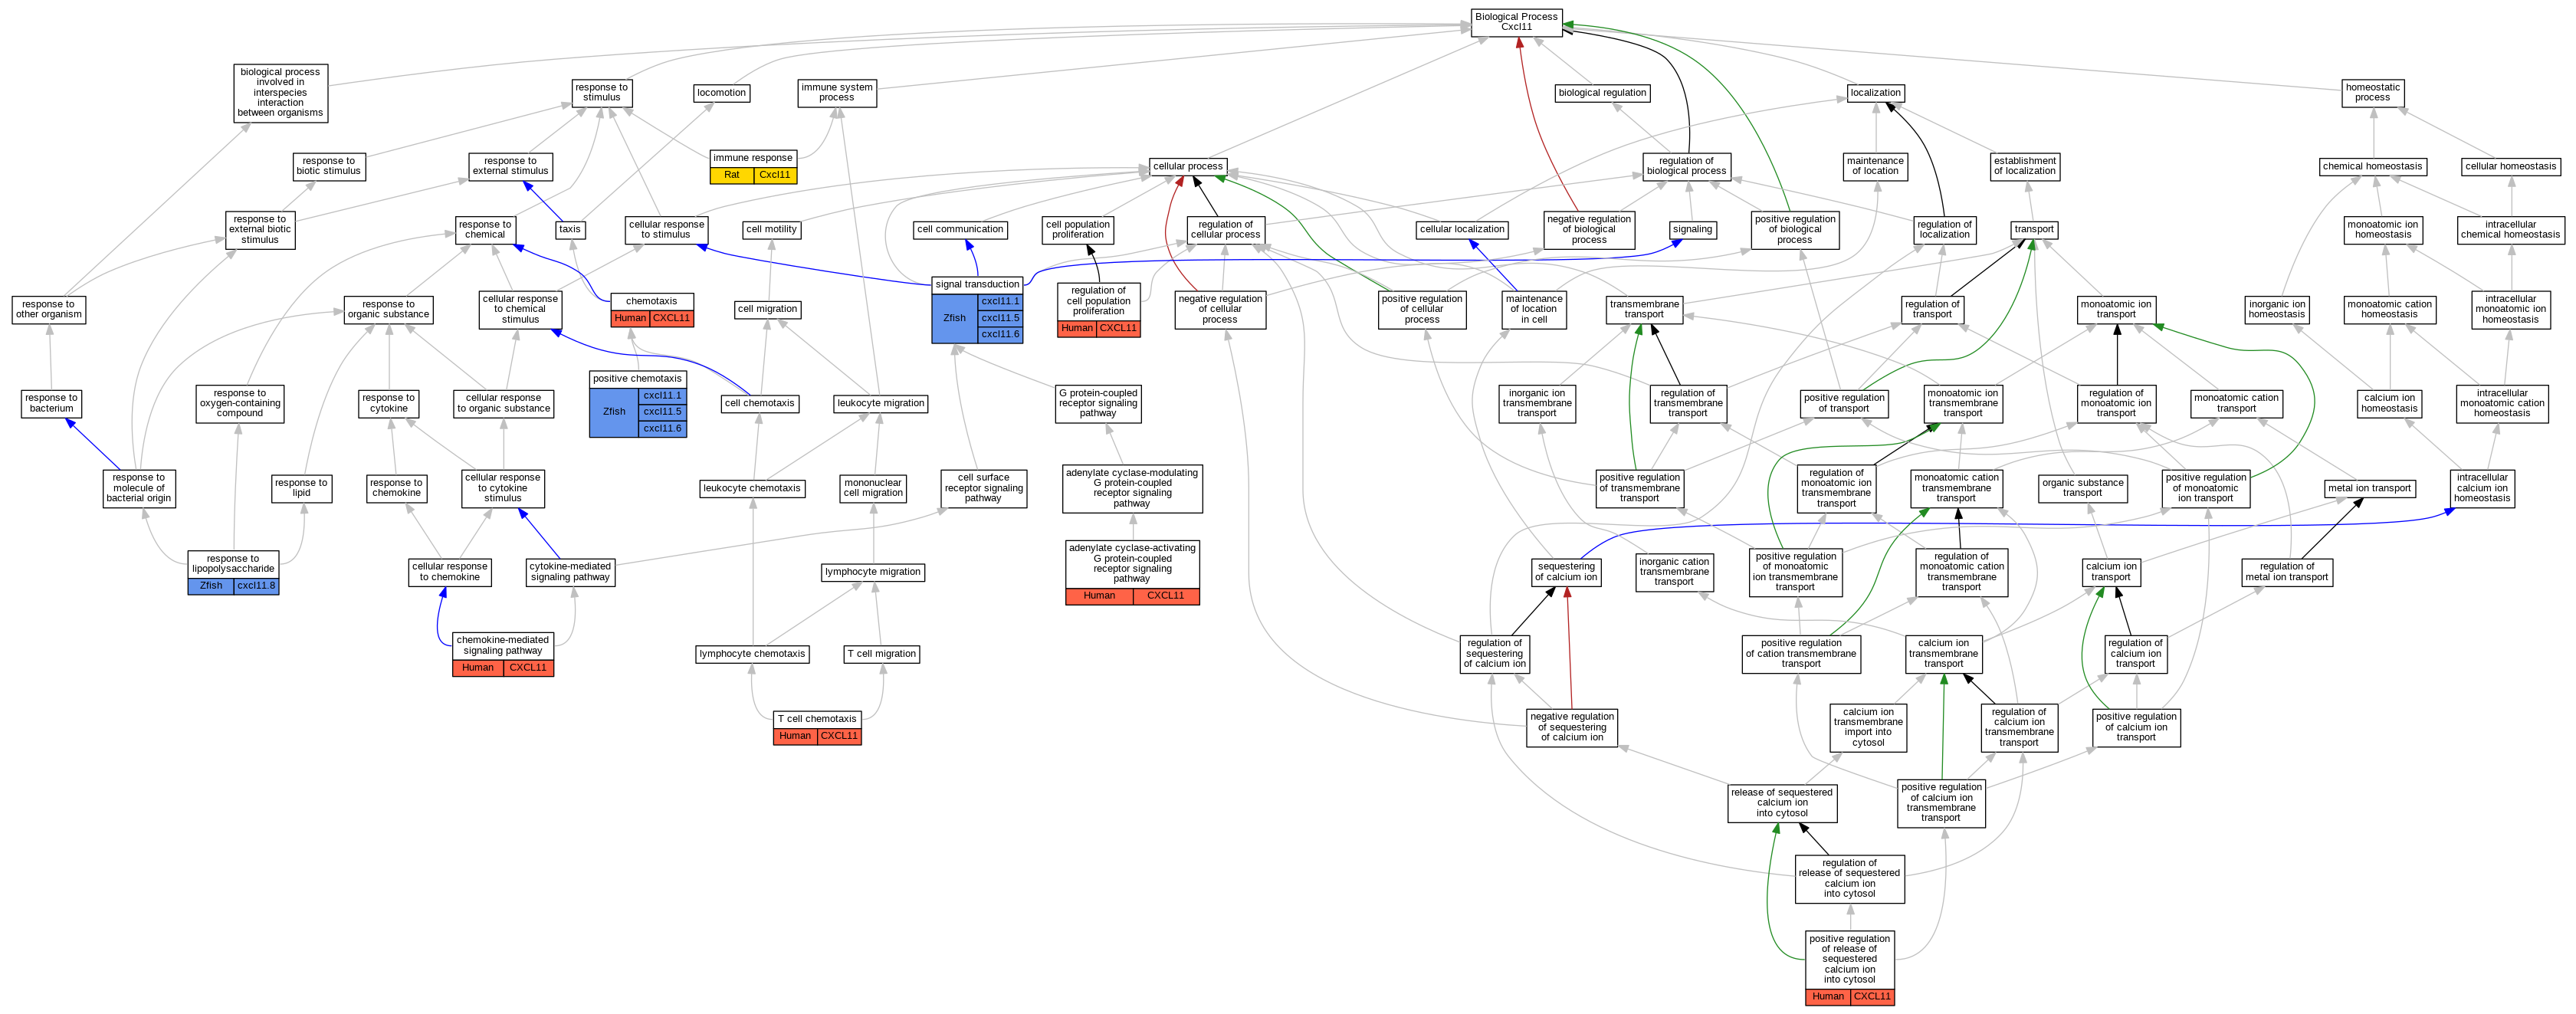2576x1014 pixels.
Task: Select the 'response to lipid' node
Action: (x=301, y=488)
